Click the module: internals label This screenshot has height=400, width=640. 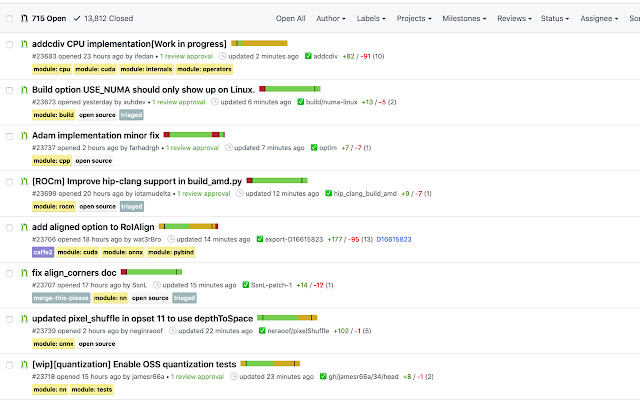click(146, 69)
